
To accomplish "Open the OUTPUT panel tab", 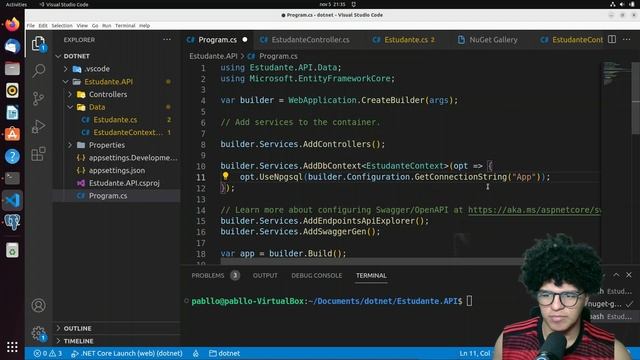I will [x=265, y=276].
